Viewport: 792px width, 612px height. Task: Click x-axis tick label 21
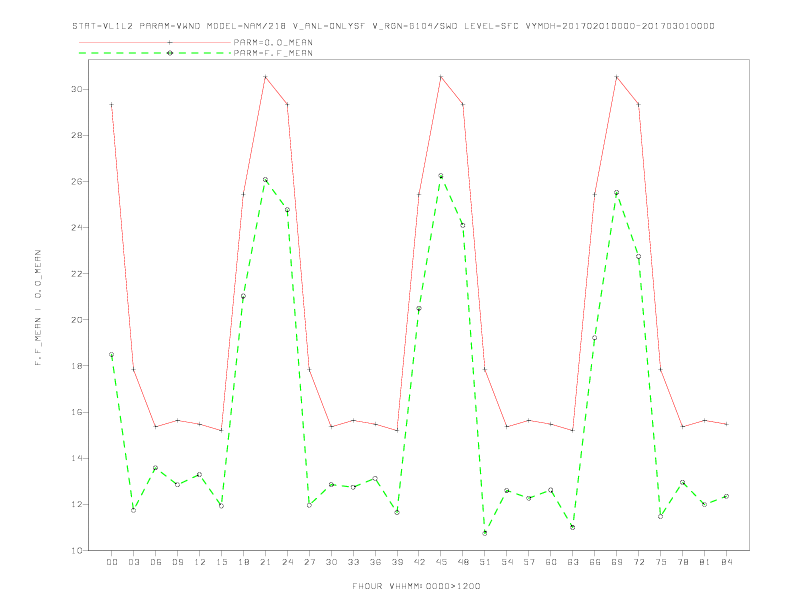(265, 562)
